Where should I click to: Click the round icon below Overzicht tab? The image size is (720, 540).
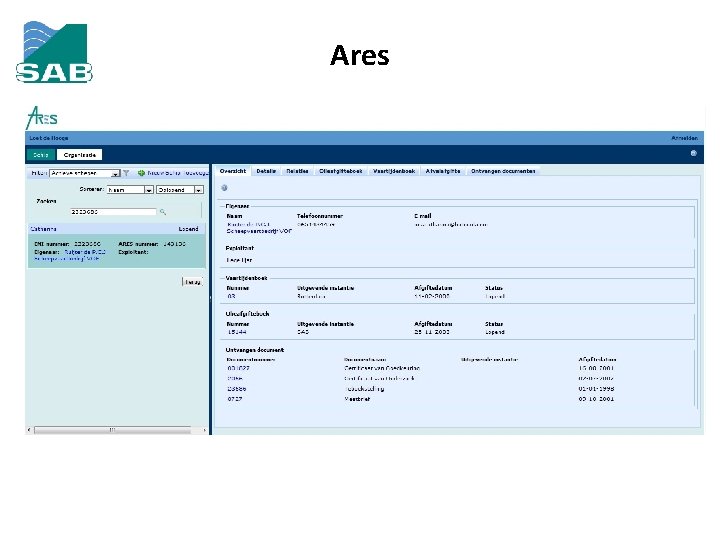pyautogui.click(x=224, y=188)
